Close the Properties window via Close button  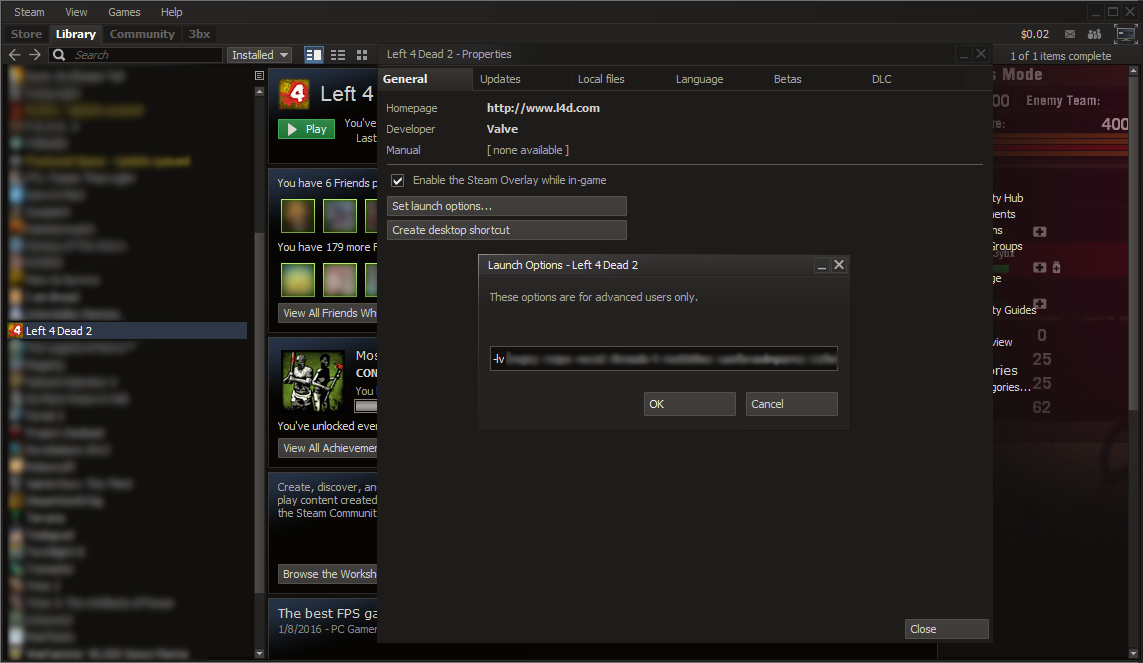coord(946,629)
